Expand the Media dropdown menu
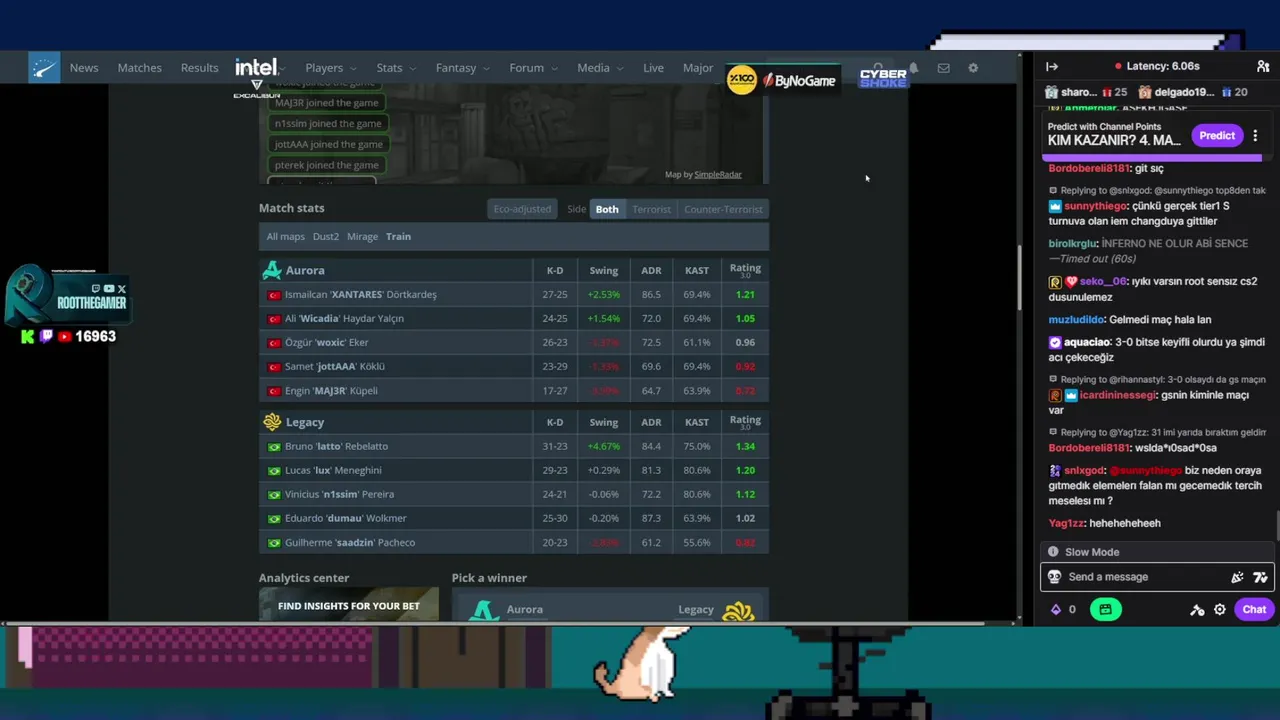This screenshot has height=720, width=1280. [x=600, y=68]
